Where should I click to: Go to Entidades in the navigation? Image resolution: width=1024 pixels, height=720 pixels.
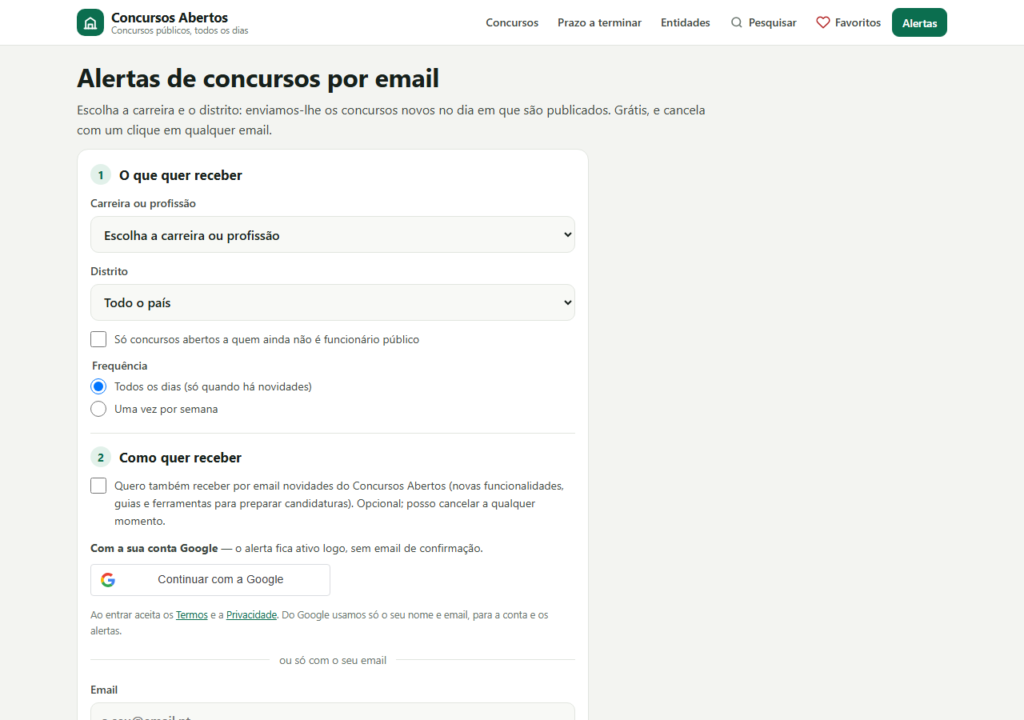[x=685, y=23]
